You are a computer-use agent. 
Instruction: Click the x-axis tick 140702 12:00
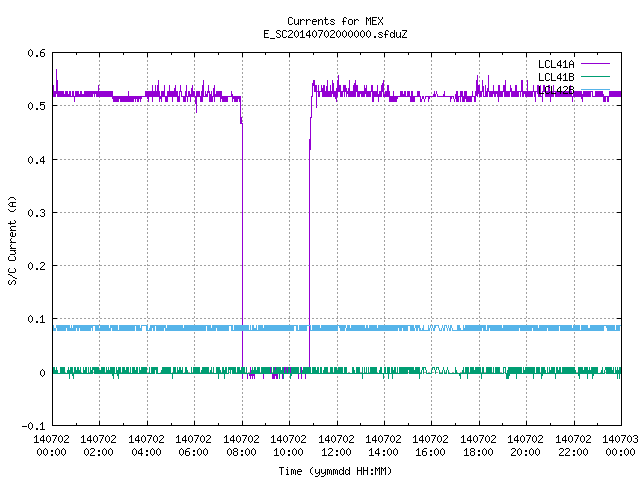coord(336,446)
